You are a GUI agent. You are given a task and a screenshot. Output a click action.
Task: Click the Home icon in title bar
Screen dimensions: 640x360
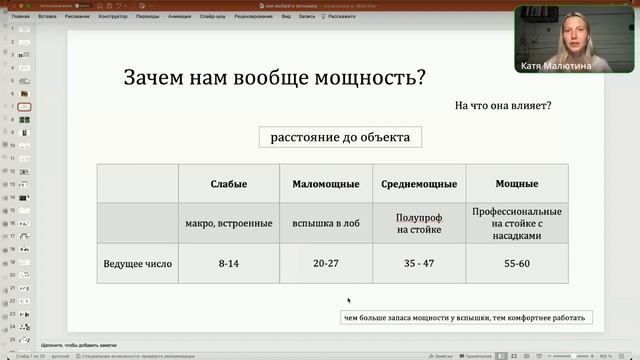pos(100,6)
